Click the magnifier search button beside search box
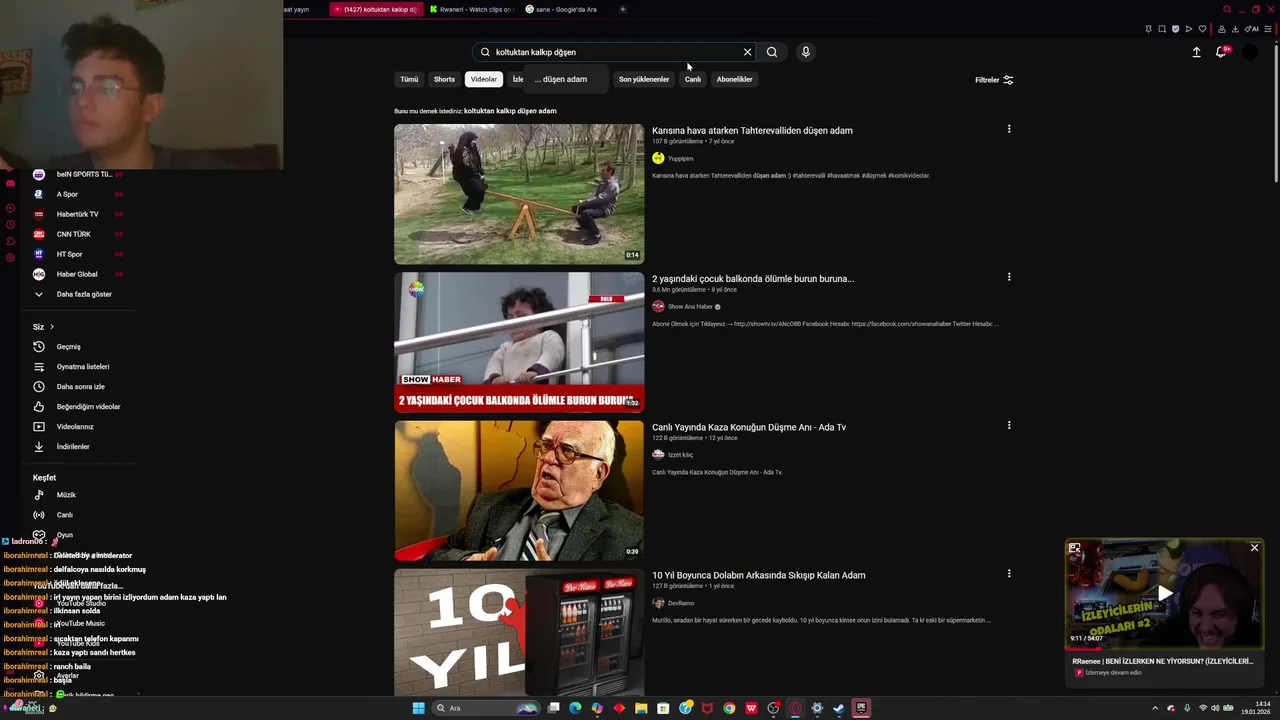 tap(772, 52)
